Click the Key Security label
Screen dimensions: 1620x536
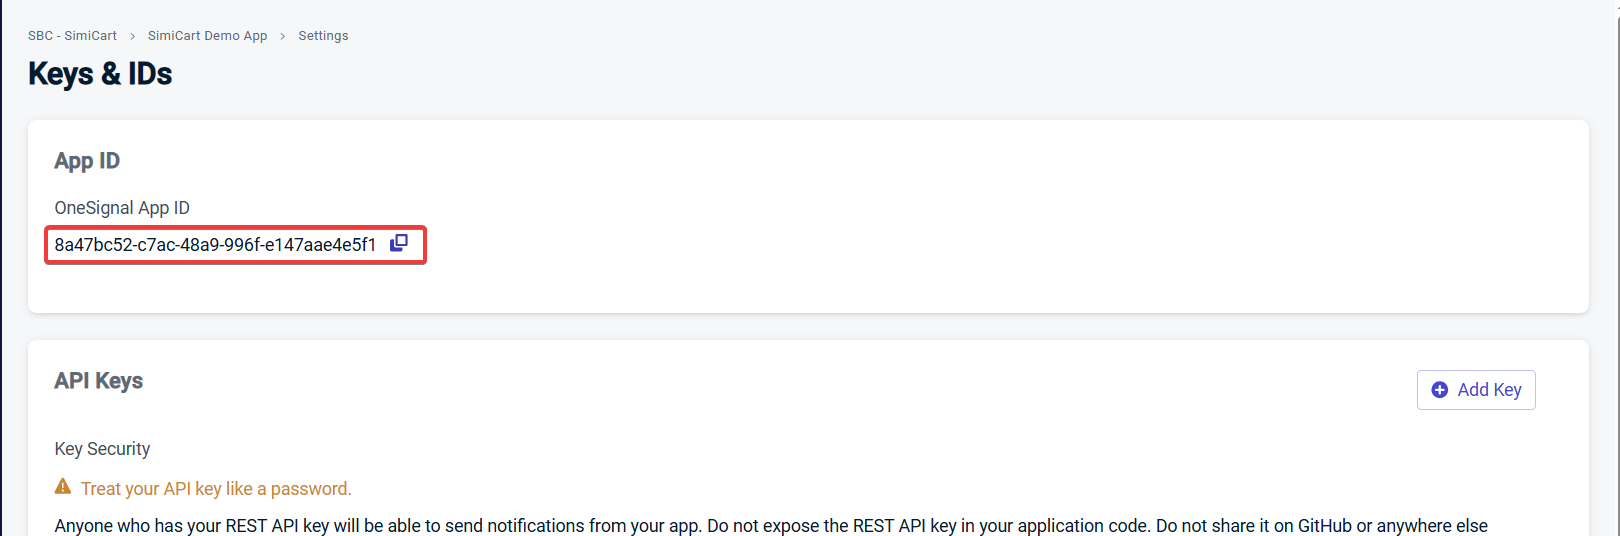(102, 449)
